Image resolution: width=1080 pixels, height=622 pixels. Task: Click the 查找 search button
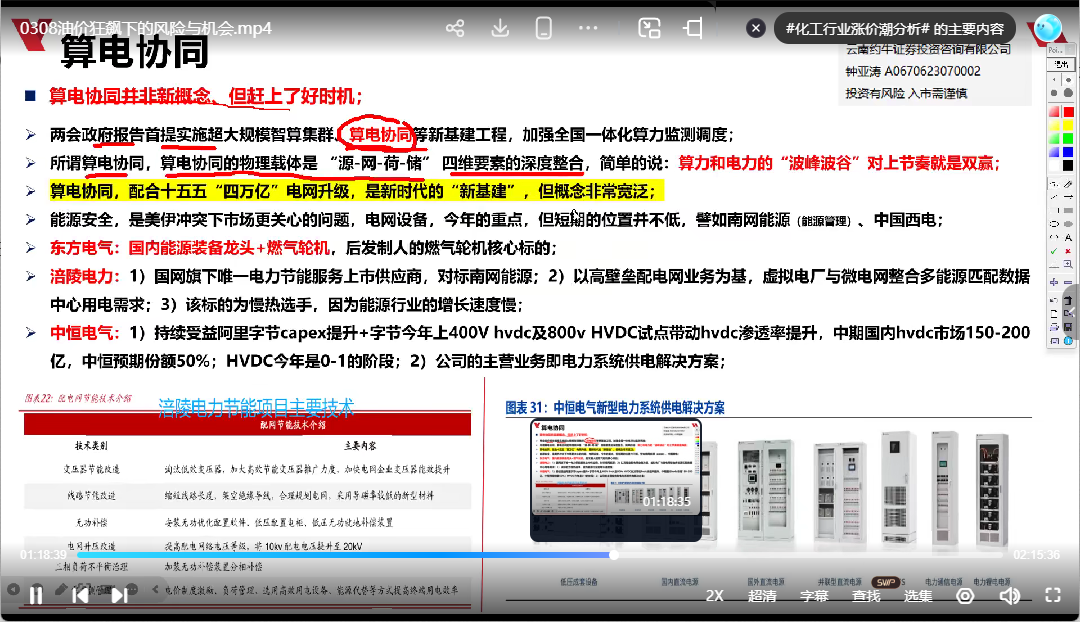866,596
